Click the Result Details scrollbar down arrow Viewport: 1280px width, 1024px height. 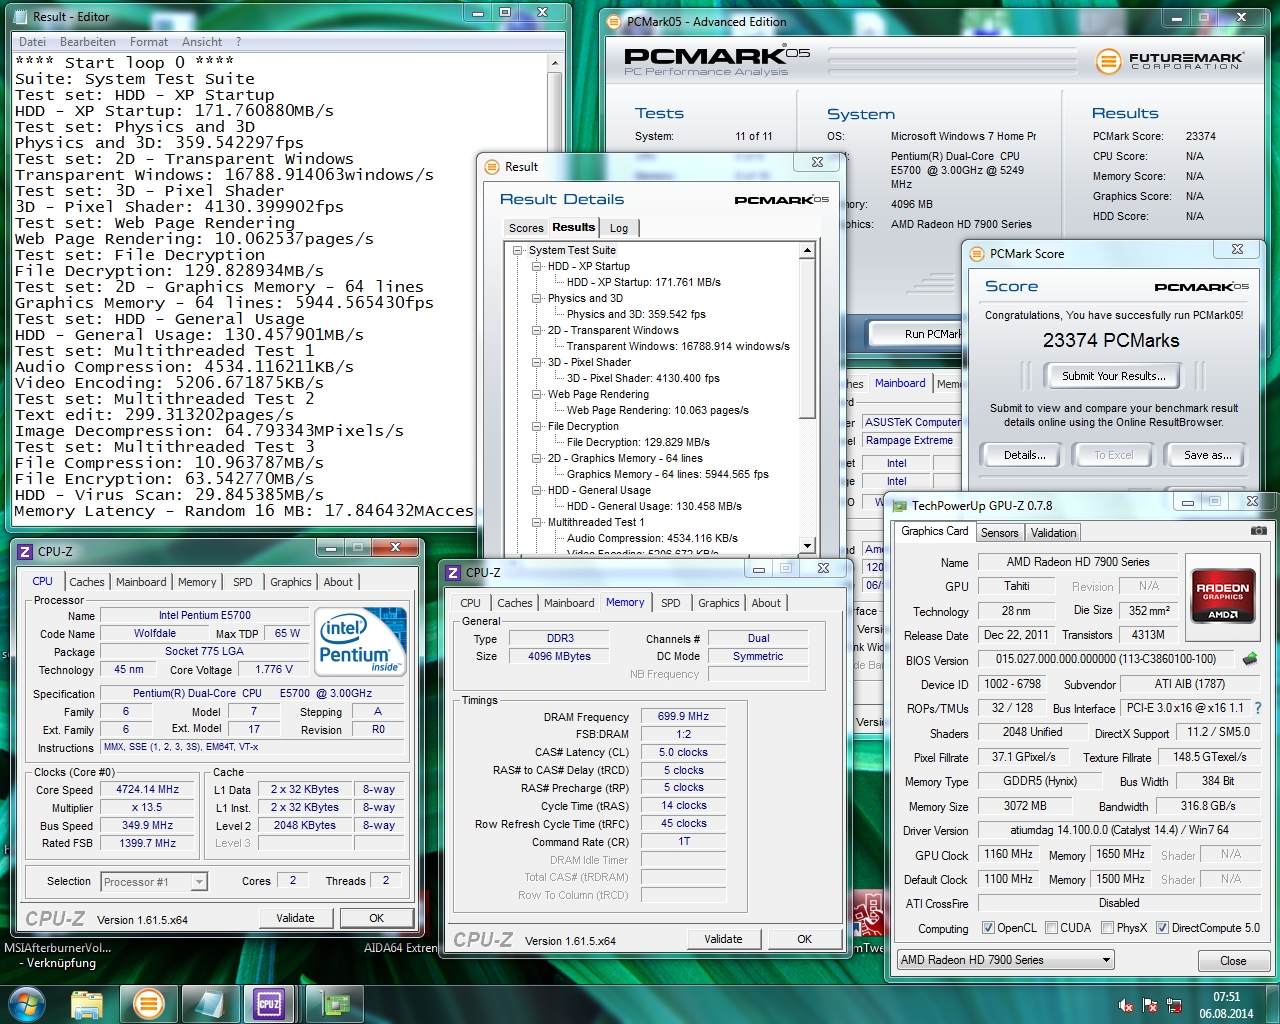coord(807,546)
